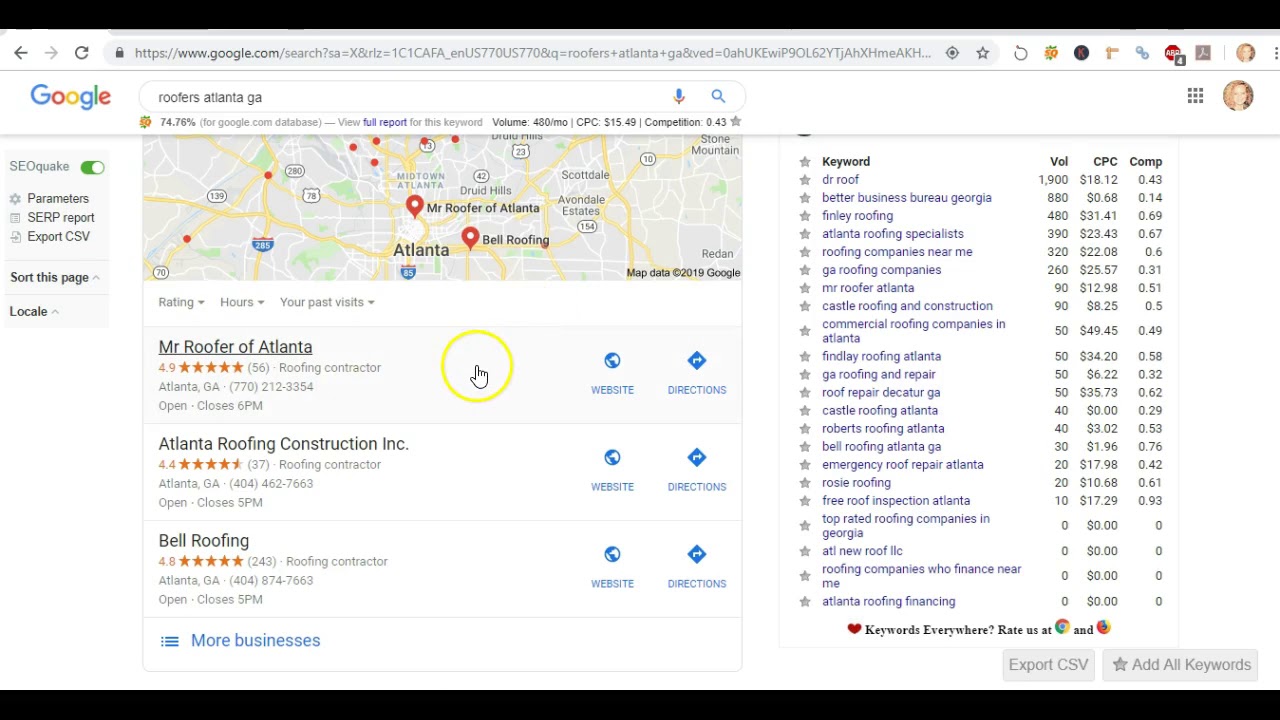Open the Rating filter dropdown
1280x720 pixels.
[181, 302]
